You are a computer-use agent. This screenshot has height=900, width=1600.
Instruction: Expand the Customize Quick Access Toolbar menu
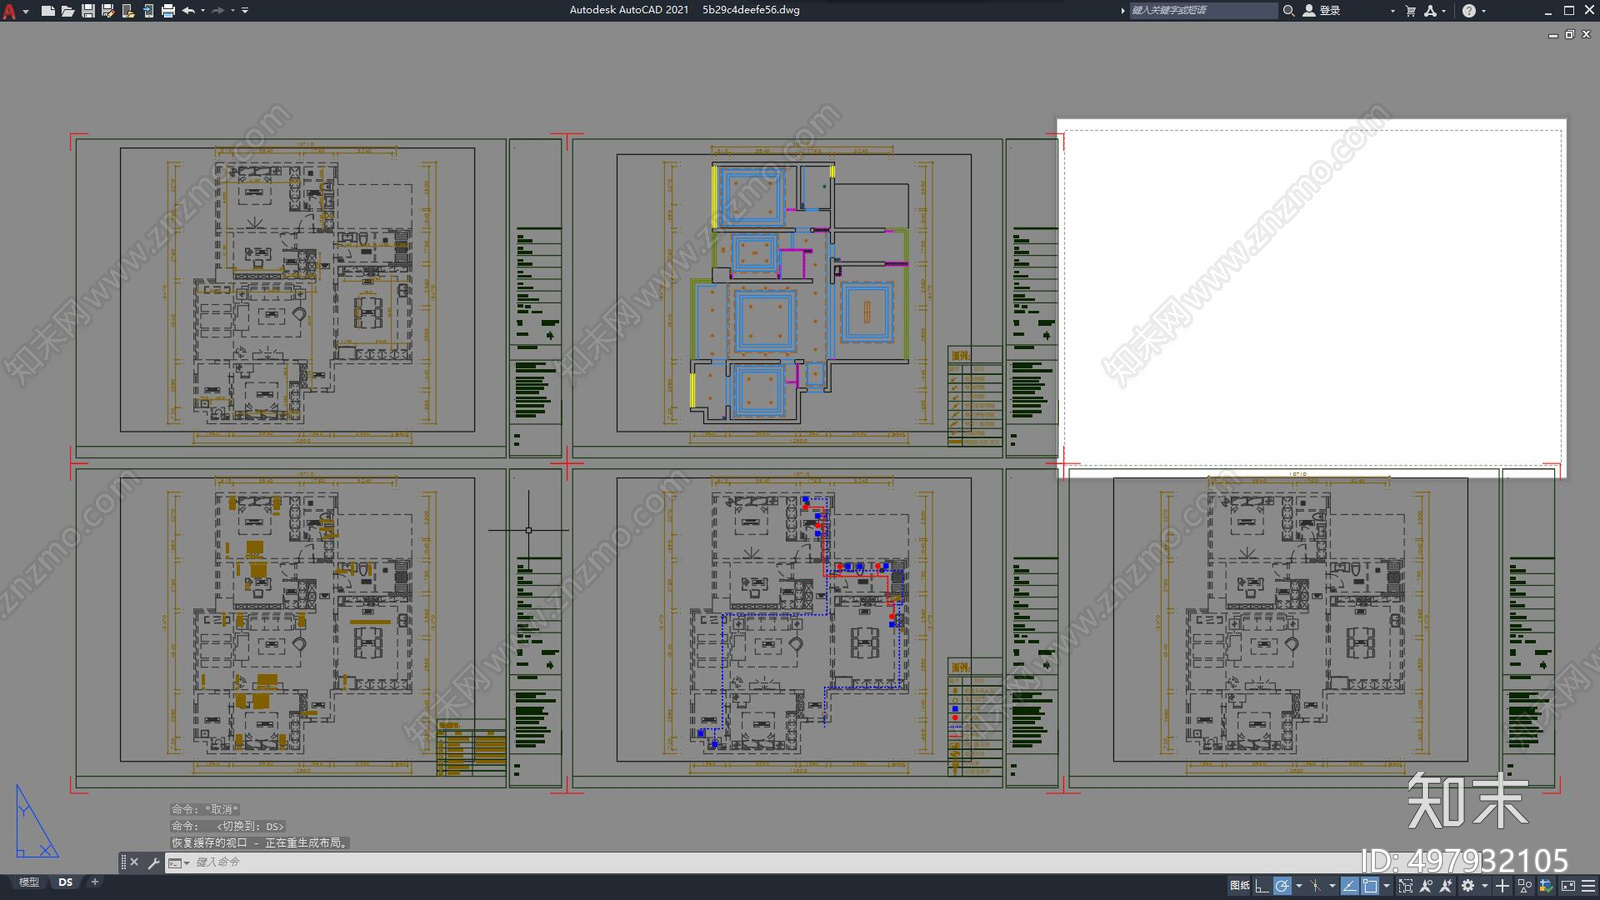(x=245, y=11)
